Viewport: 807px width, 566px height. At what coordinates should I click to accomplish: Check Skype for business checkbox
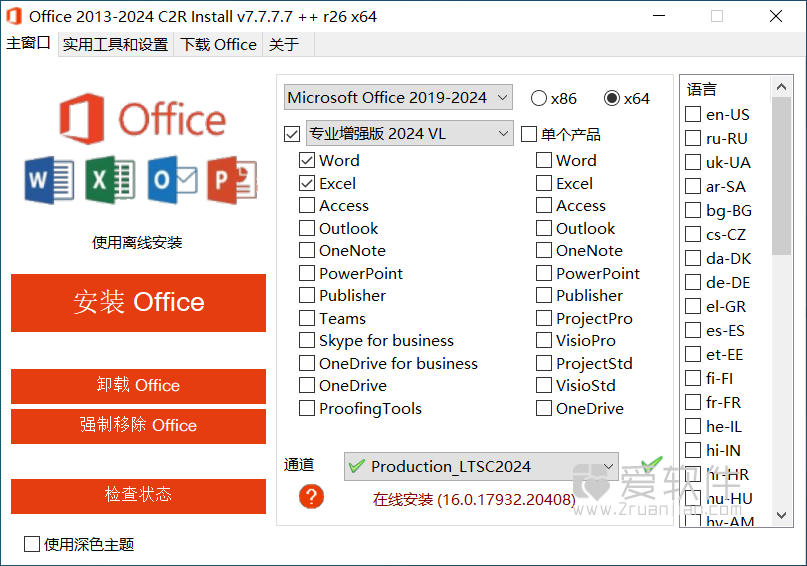(307, 340)
